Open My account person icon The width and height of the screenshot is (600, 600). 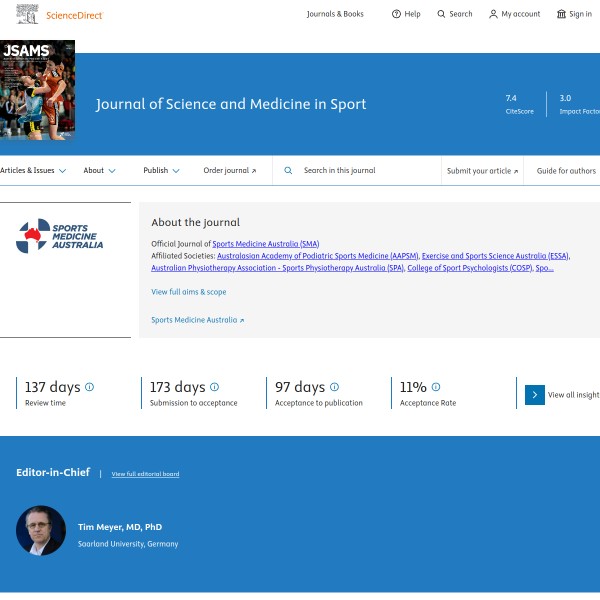tap(493, 14)
